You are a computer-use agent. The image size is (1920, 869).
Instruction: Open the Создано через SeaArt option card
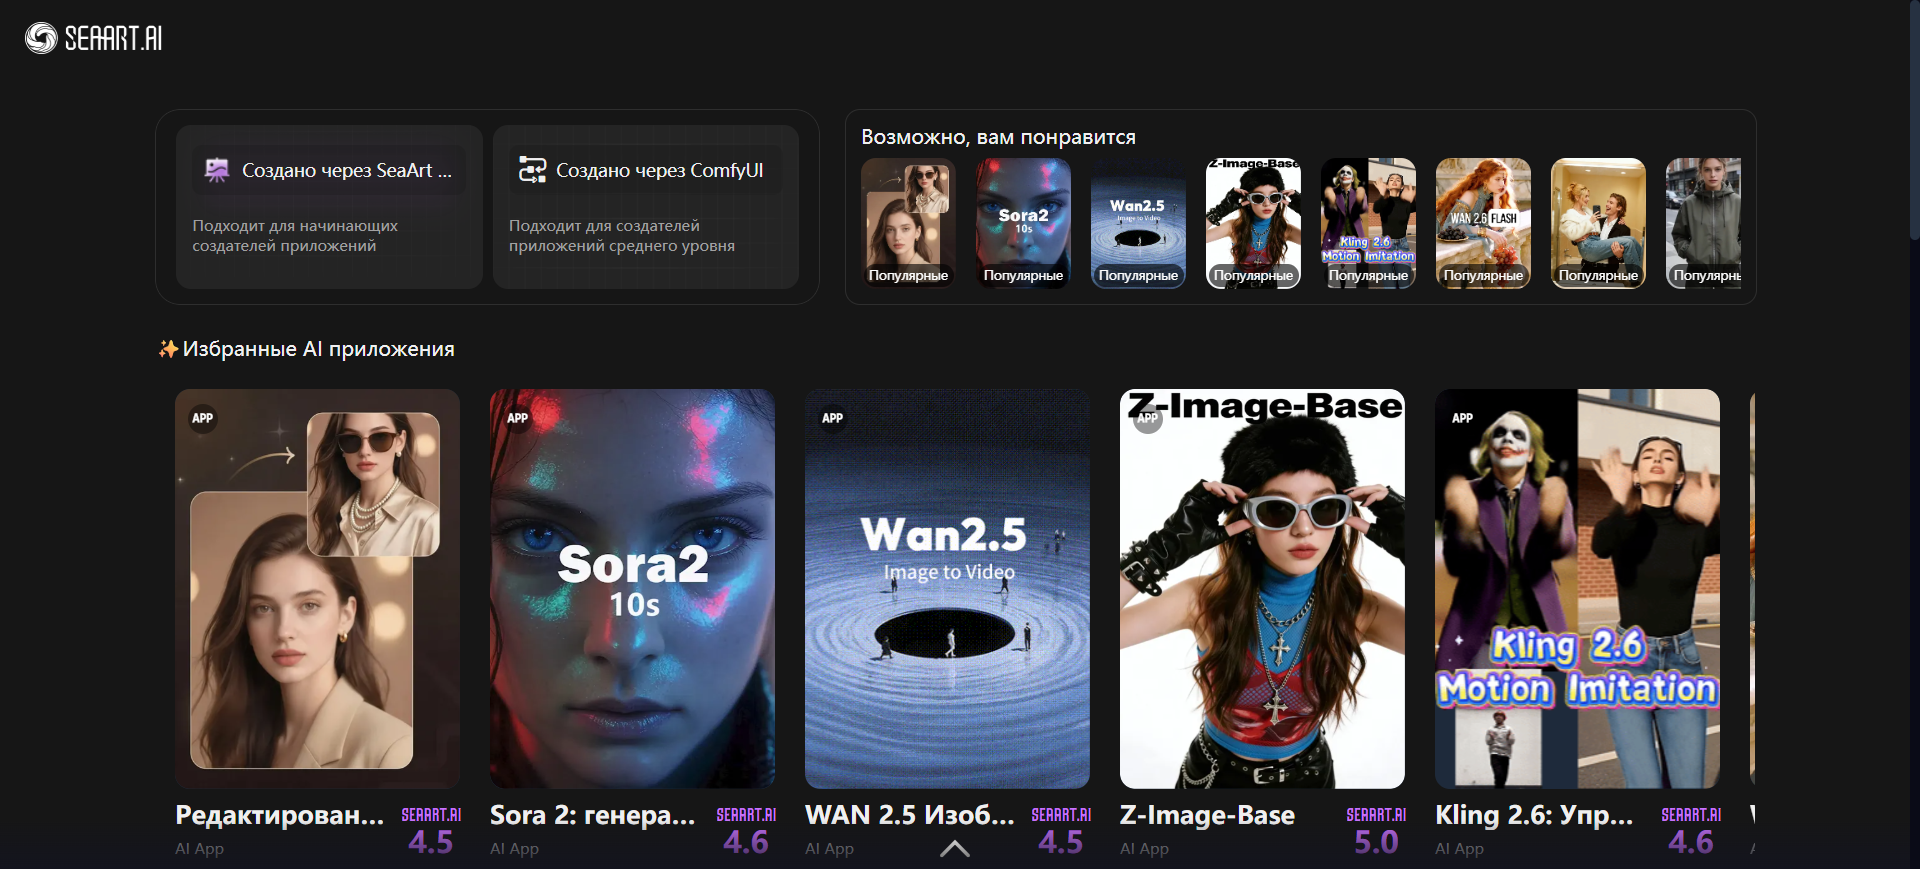[x=329, y=207]
